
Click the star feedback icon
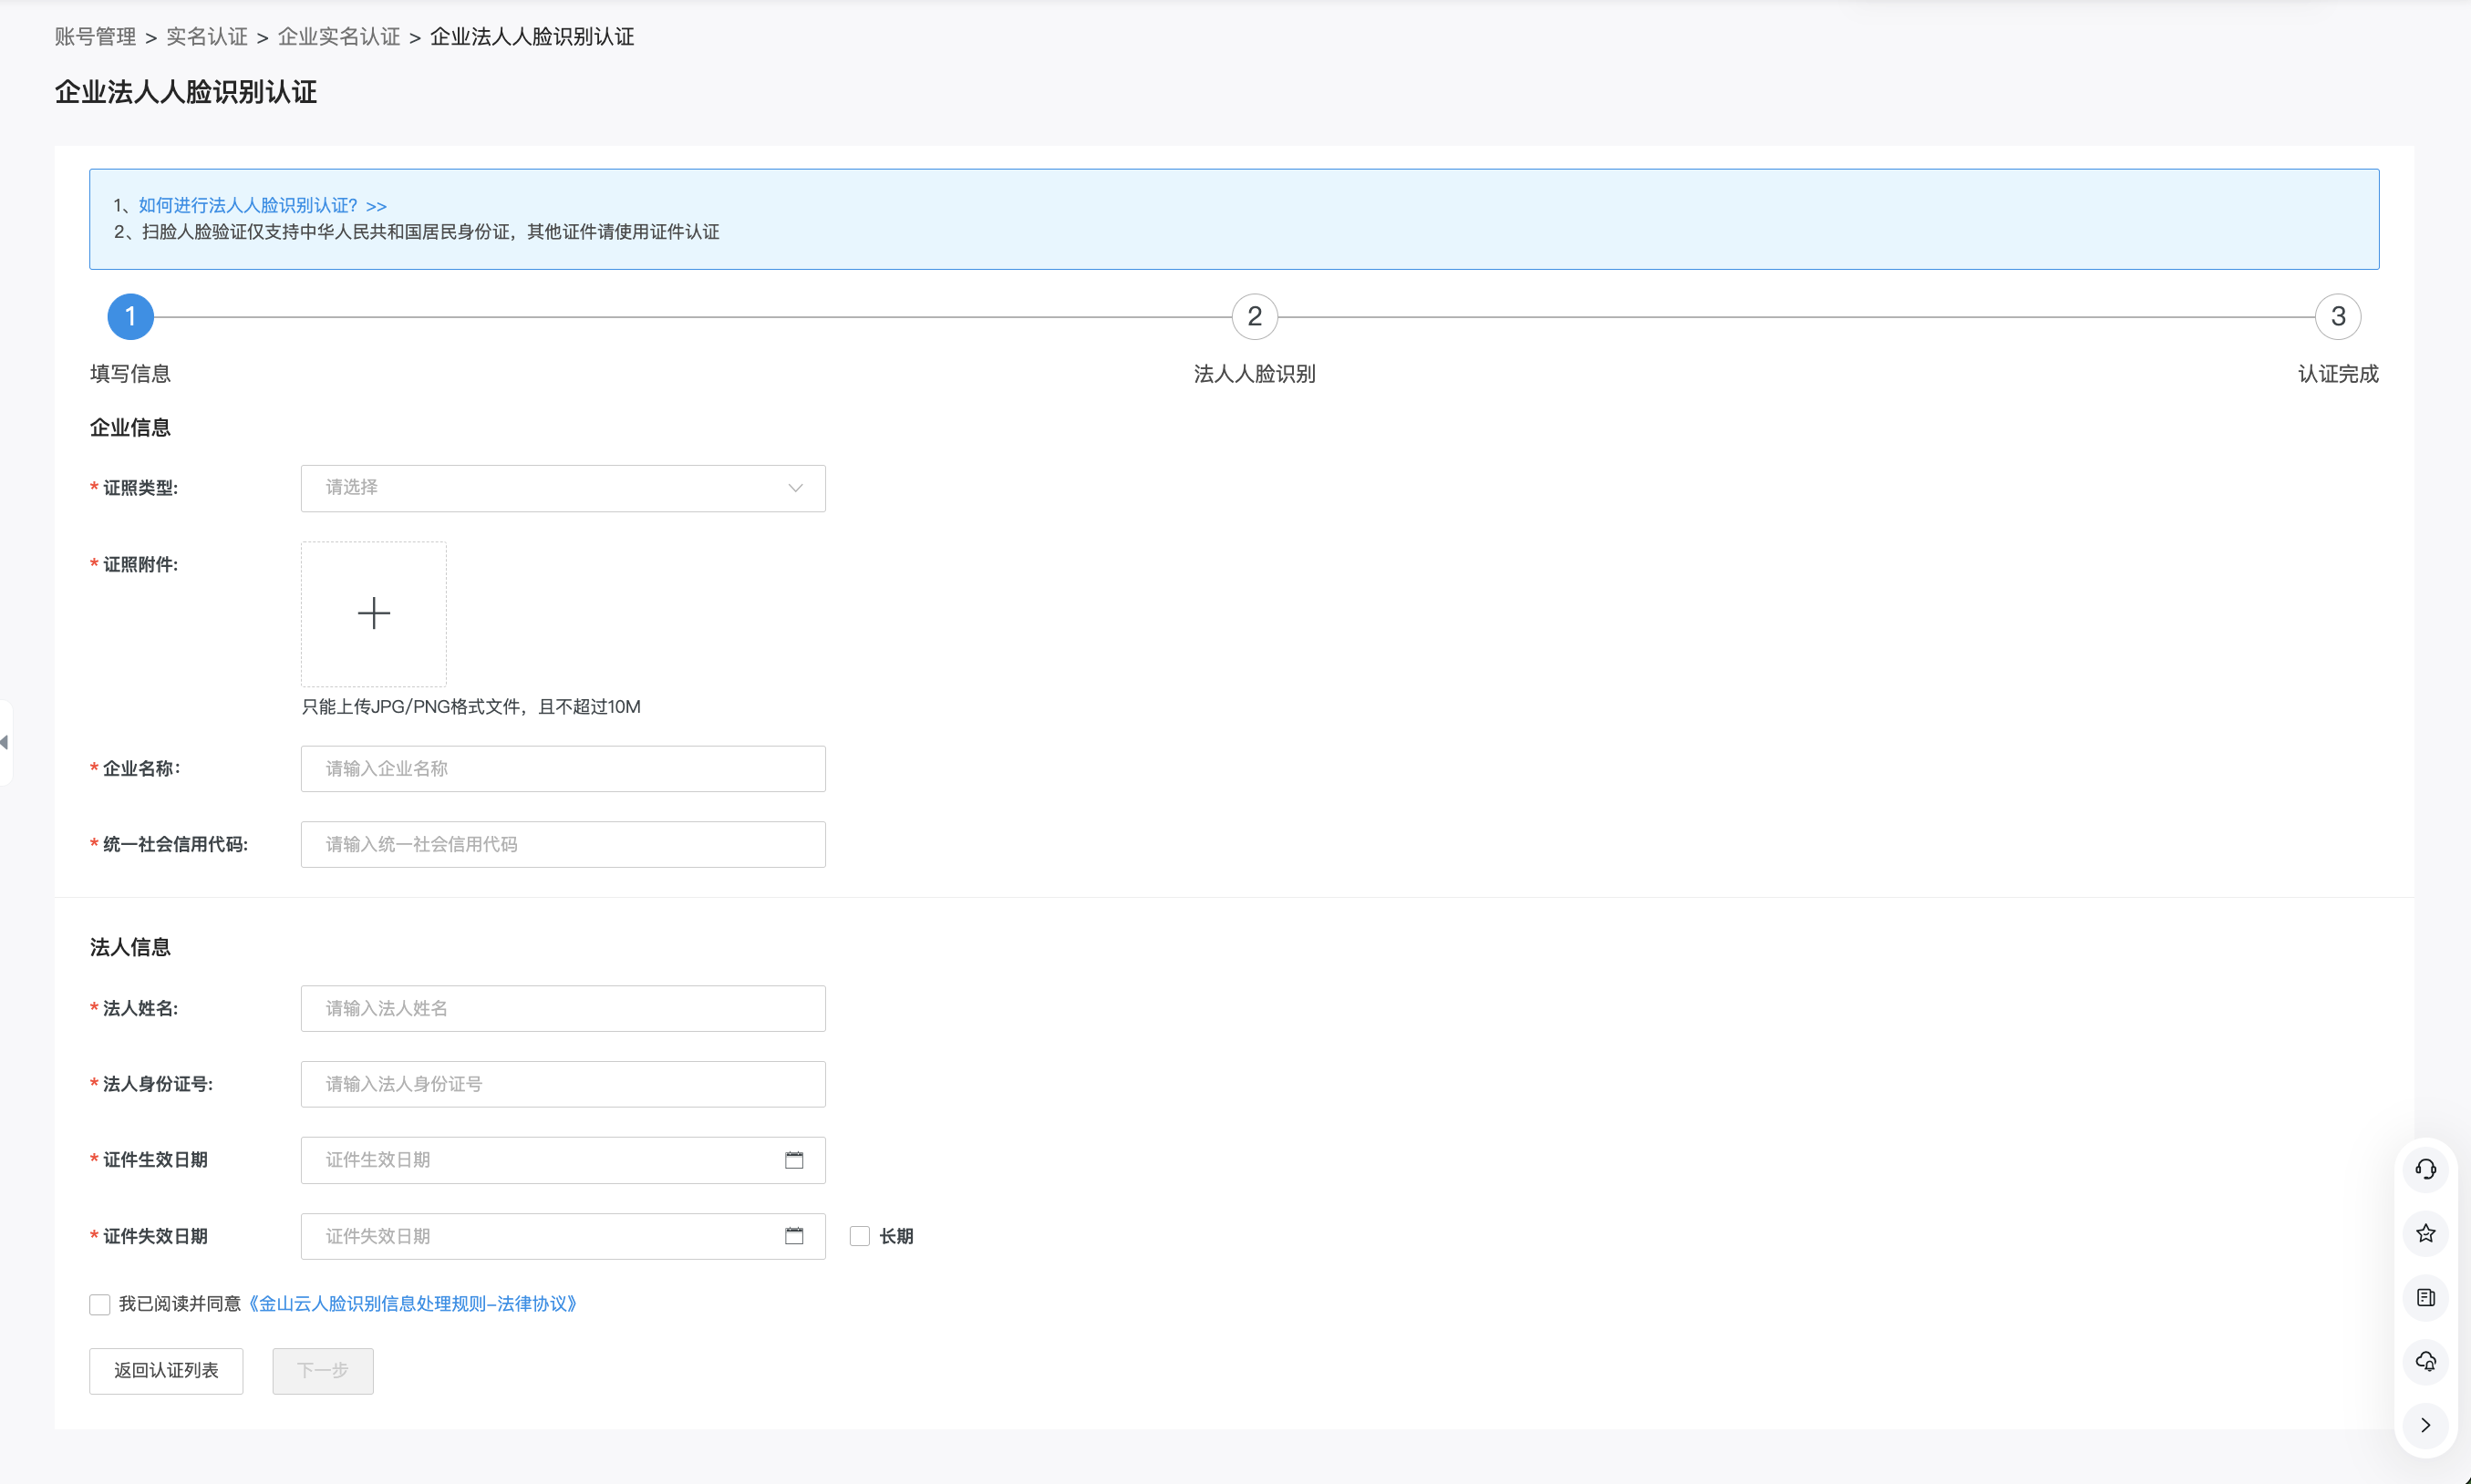pyautogui.click(x=2425, y=1233)
